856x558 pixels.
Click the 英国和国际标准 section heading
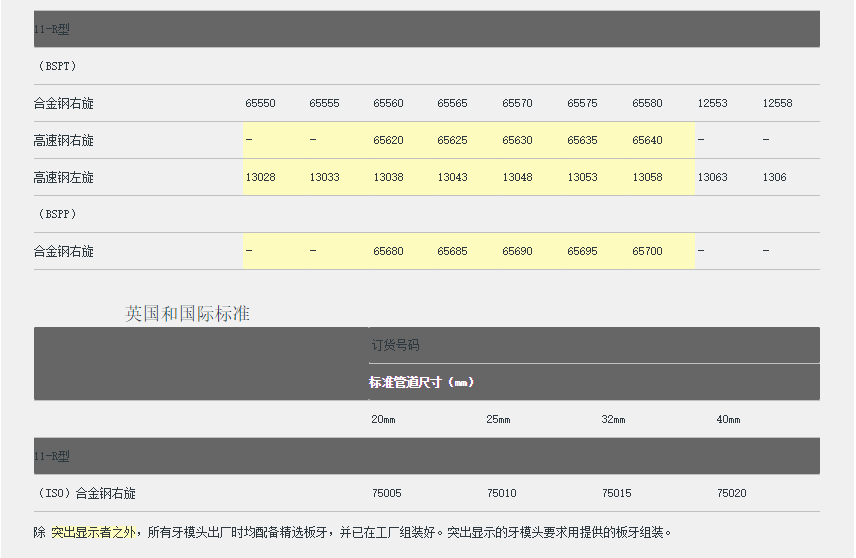pos(187,314)
